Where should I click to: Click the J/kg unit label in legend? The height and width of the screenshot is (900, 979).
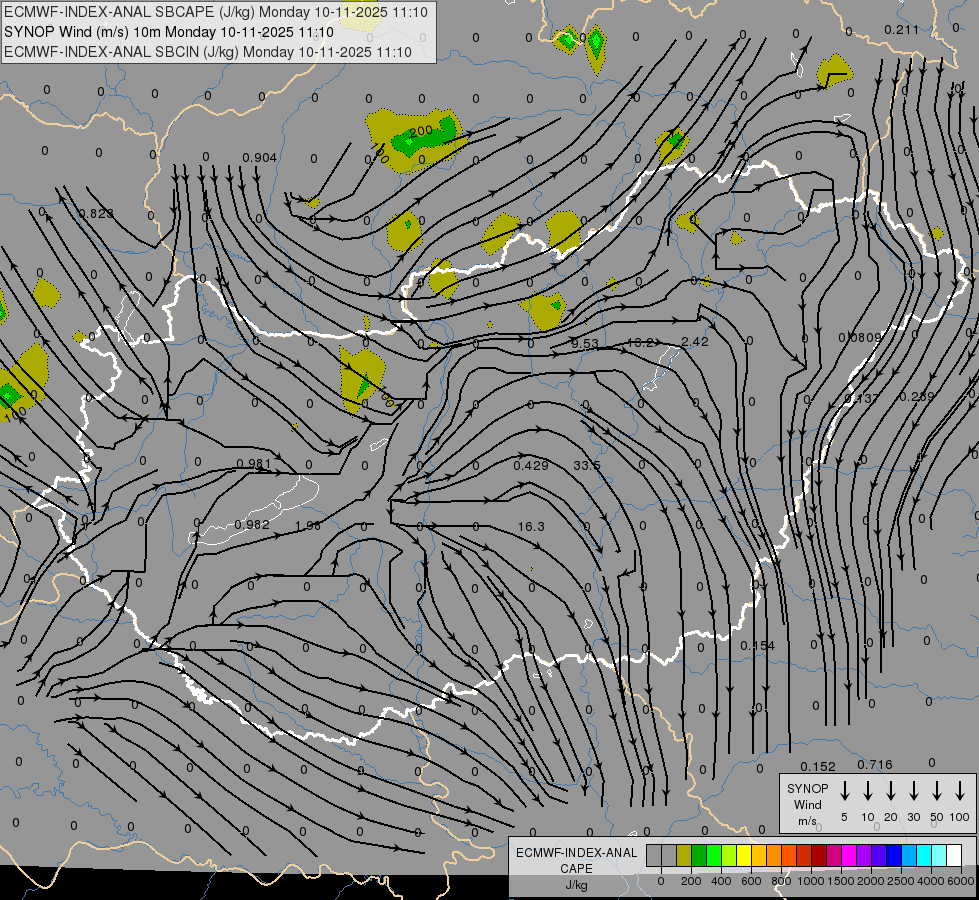576,885
